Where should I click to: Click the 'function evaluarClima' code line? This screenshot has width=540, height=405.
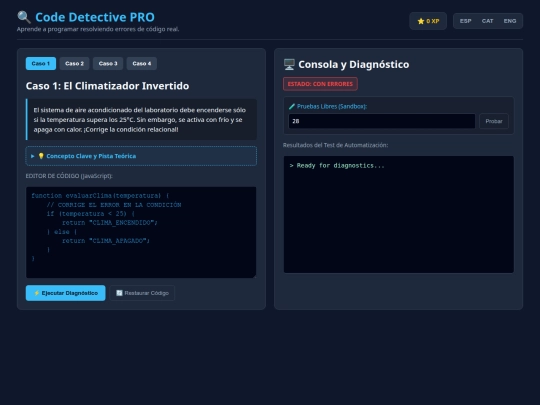[100, 196]
